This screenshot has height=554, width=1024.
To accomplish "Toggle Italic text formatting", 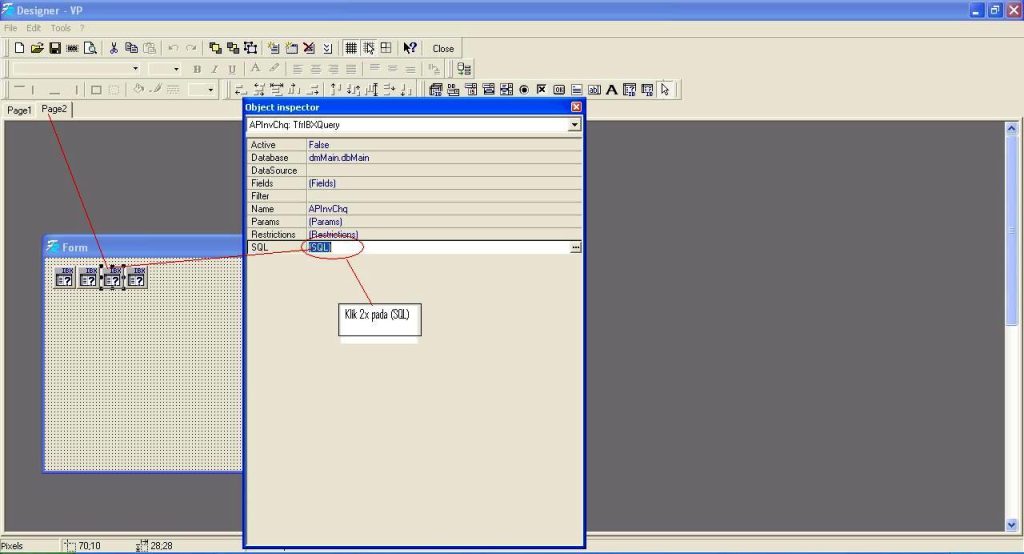I will [x=214, y=69].
